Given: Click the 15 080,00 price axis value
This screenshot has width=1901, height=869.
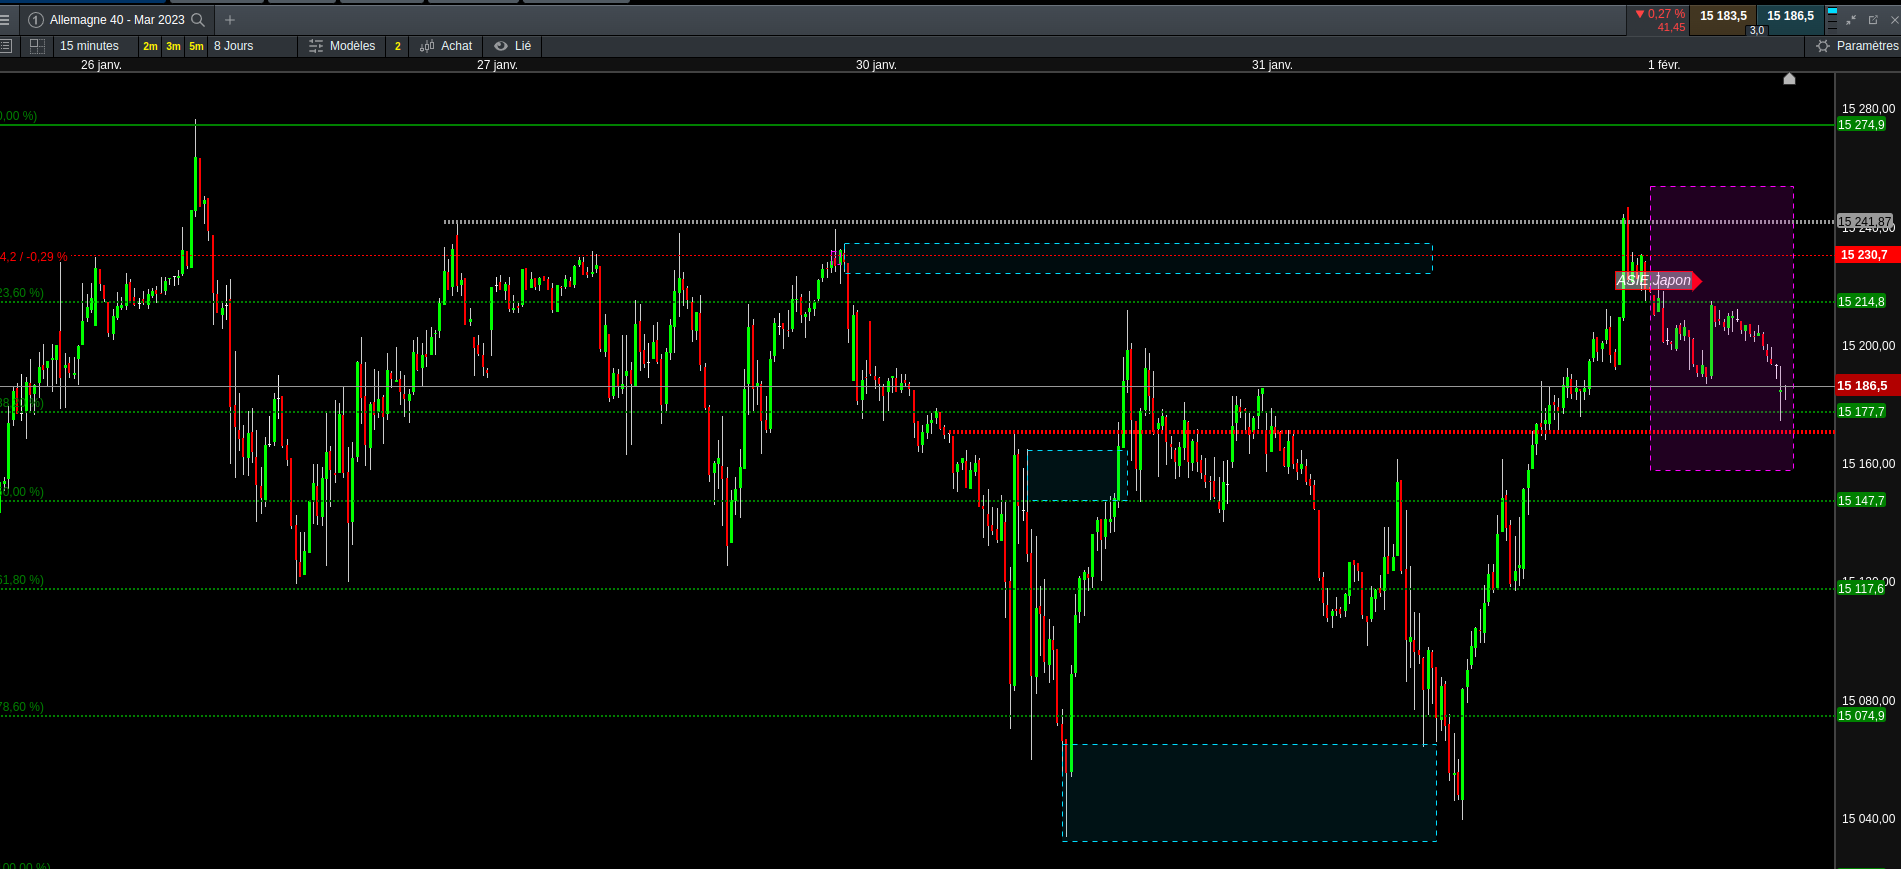Looking at the screenshot, I should pos(1868,701).
